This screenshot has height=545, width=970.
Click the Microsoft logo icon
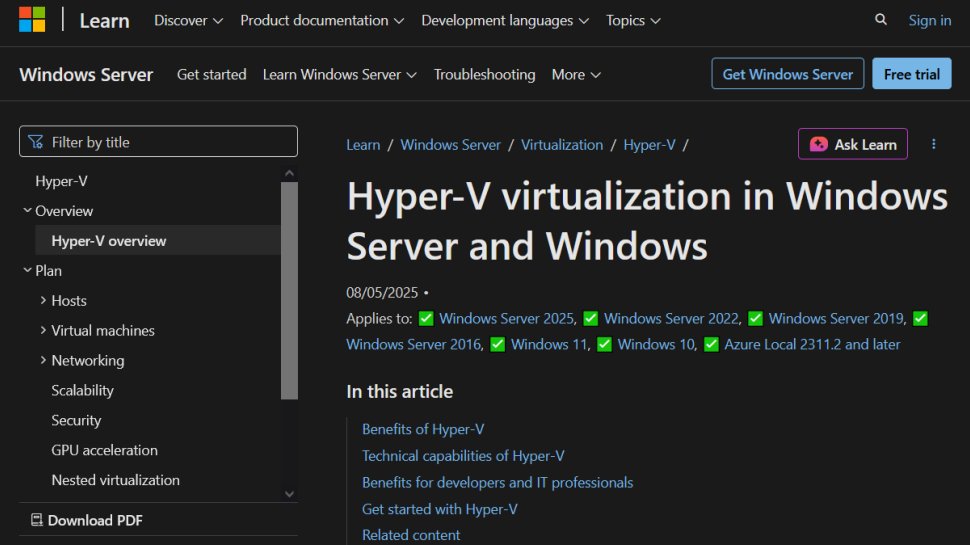pyautogui.click(x=32, y=20)
